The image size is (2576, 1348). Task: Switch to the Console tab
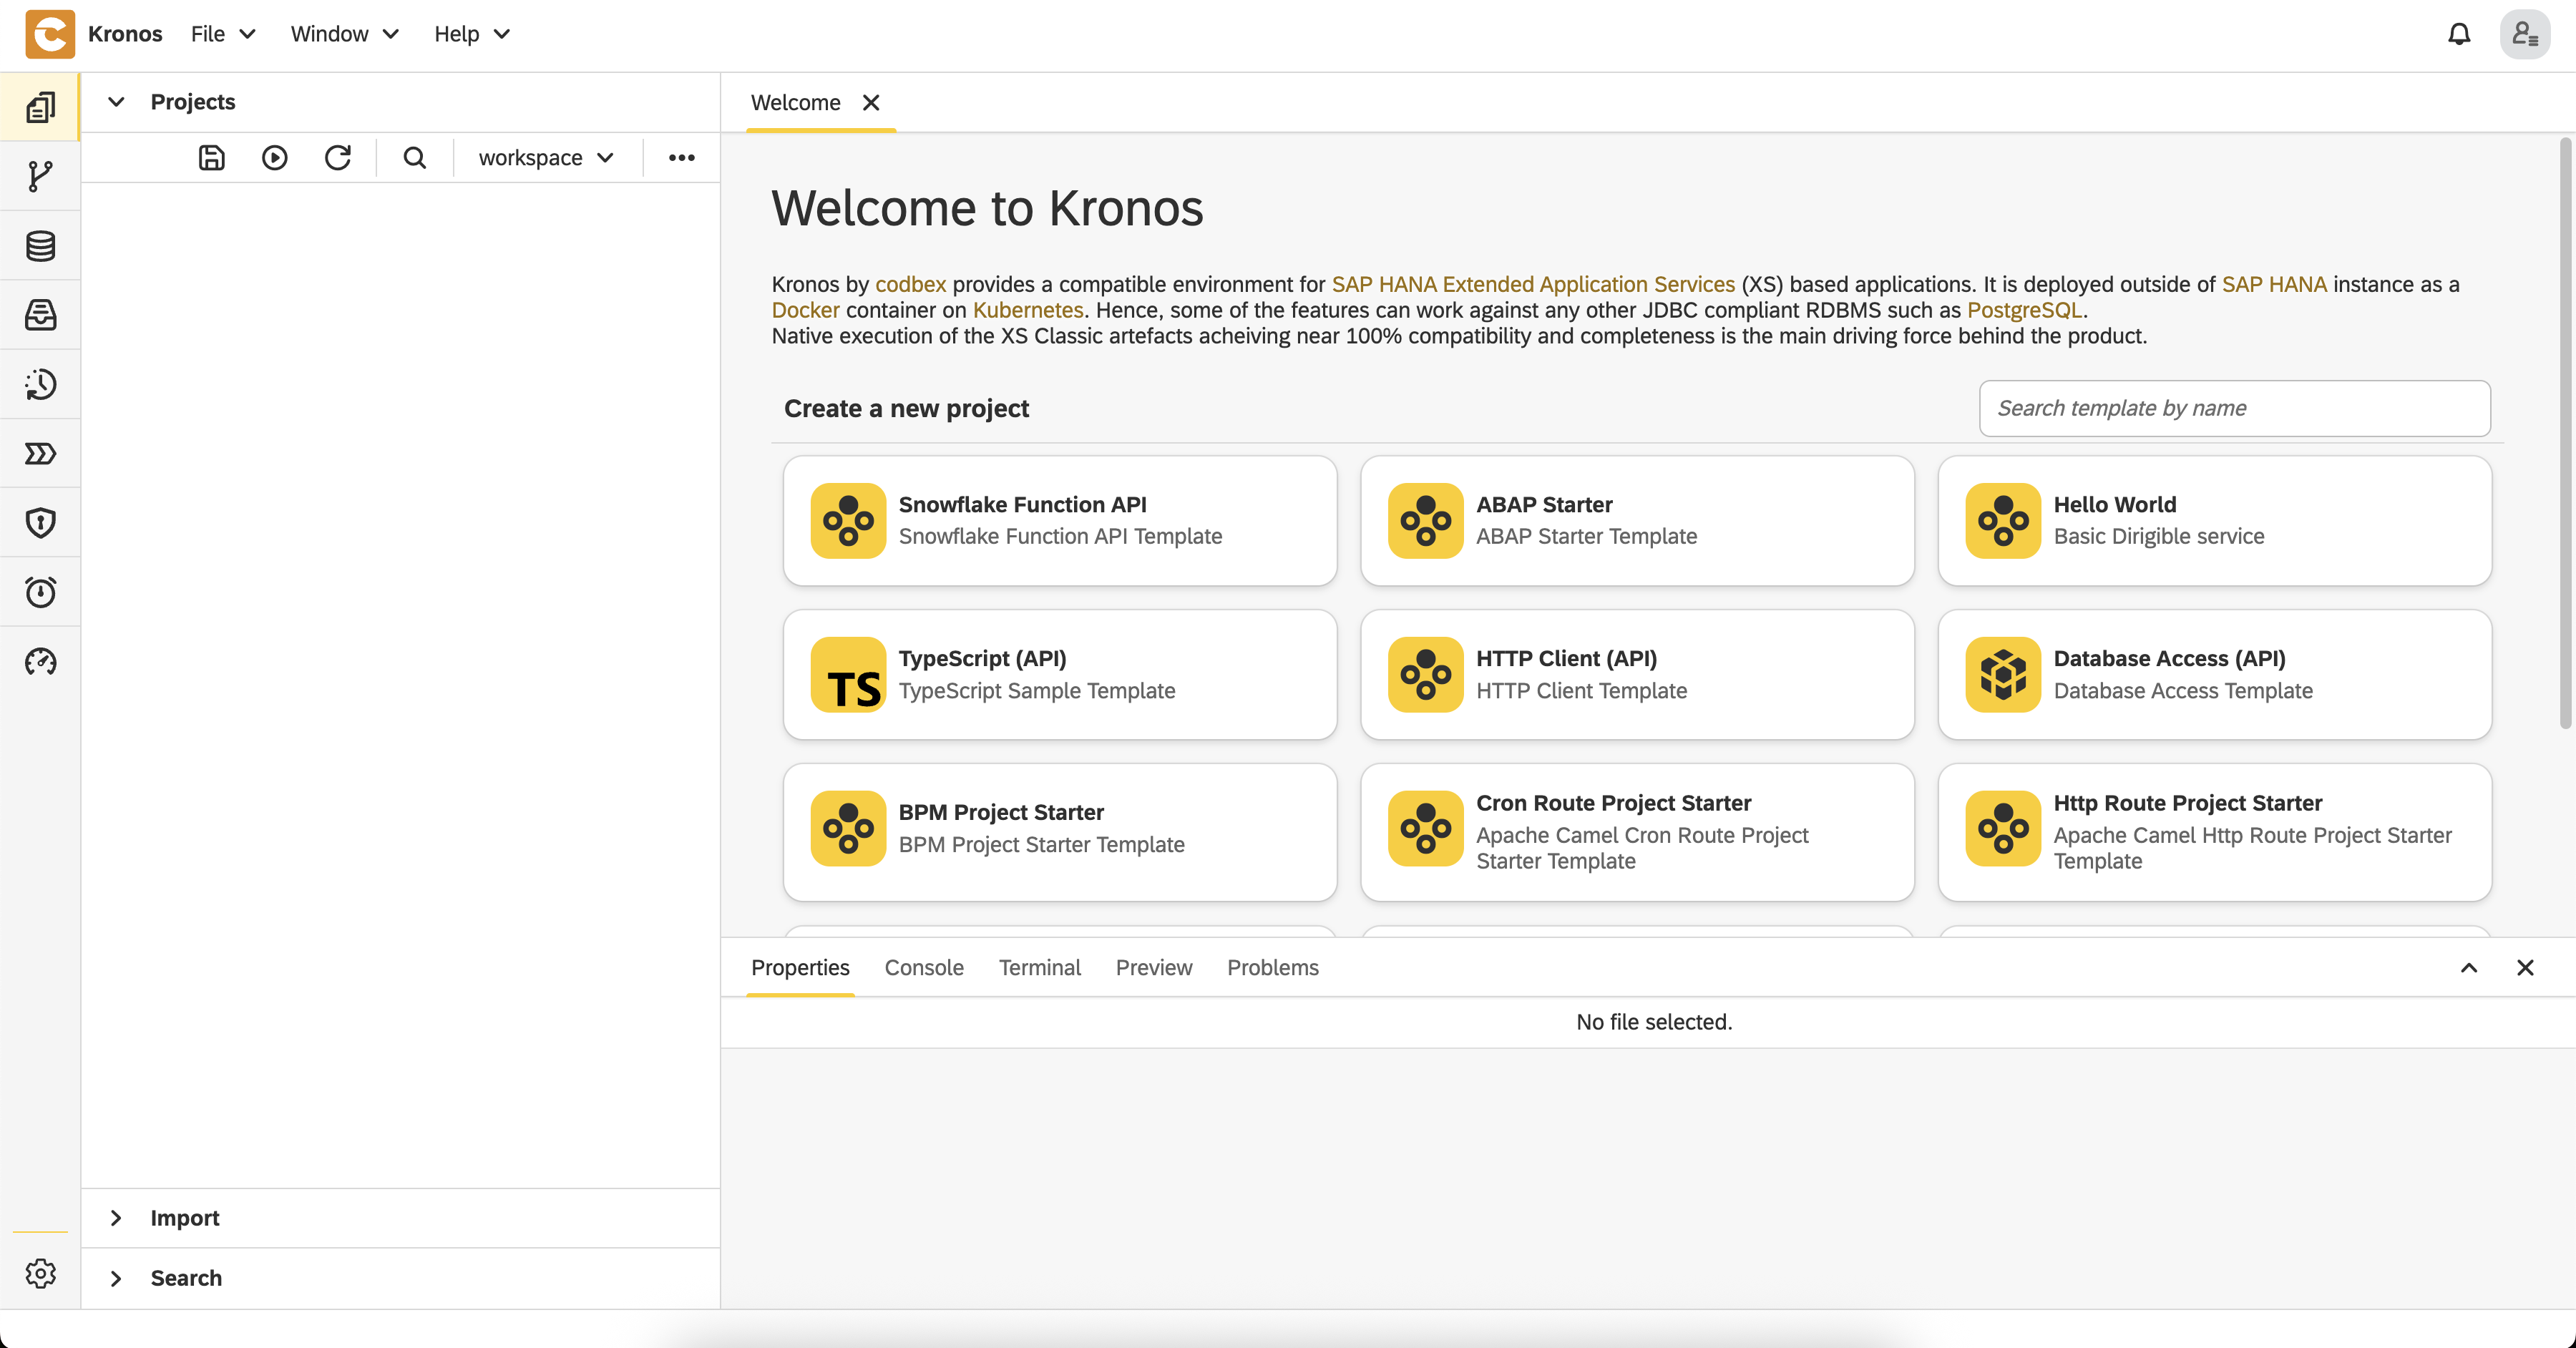point(924,967)
